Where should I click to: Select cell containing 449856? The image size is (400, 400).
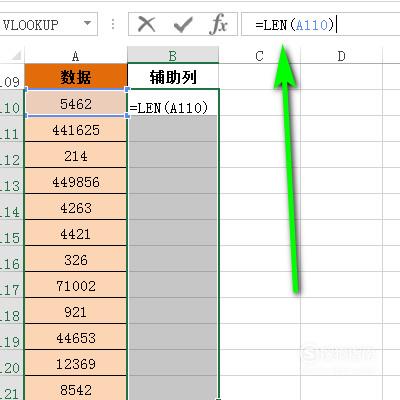point(76,181)
